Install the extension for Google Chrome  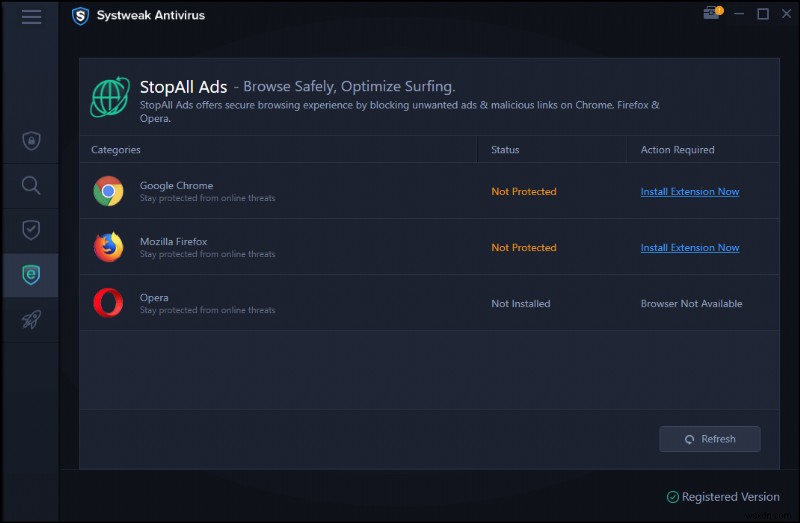(x=690, y=192)
